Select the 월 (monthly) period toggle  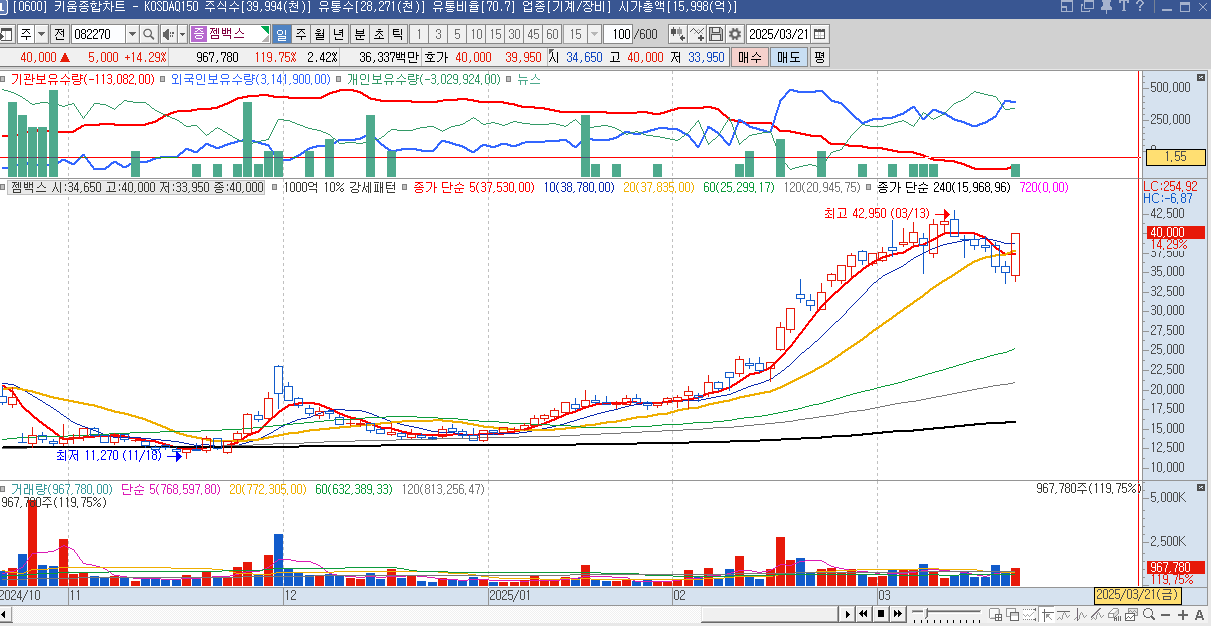[x=318, y=34]
